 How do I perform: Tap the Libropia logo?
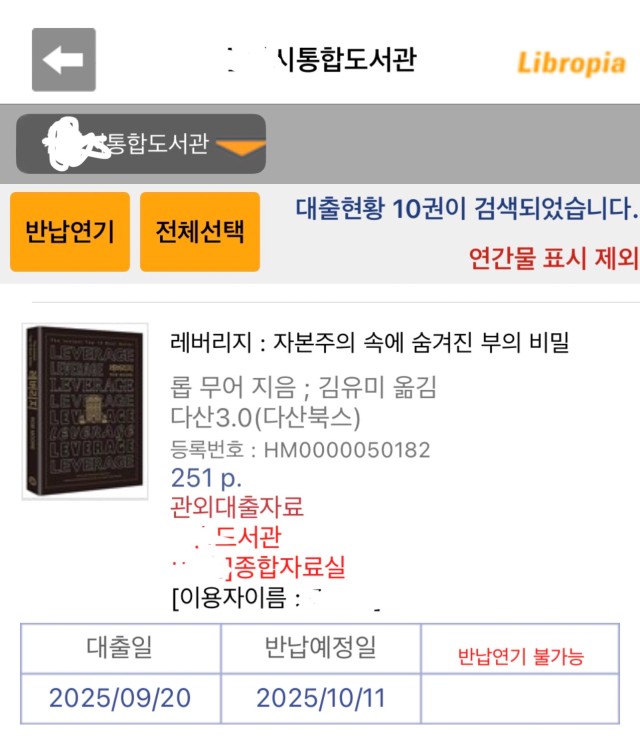[x=571, y=64]
